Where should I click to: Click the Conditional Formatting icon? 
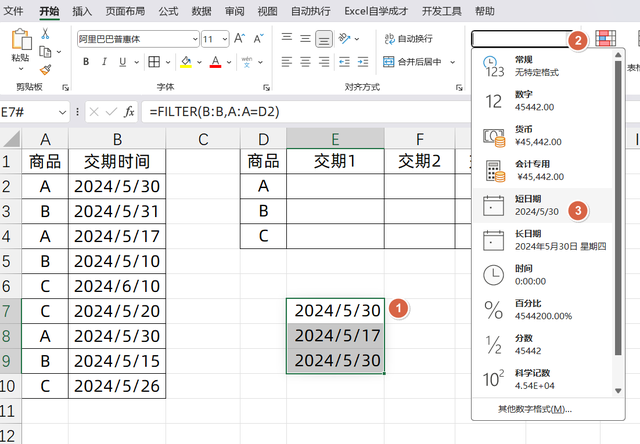(x=605, y=39)
